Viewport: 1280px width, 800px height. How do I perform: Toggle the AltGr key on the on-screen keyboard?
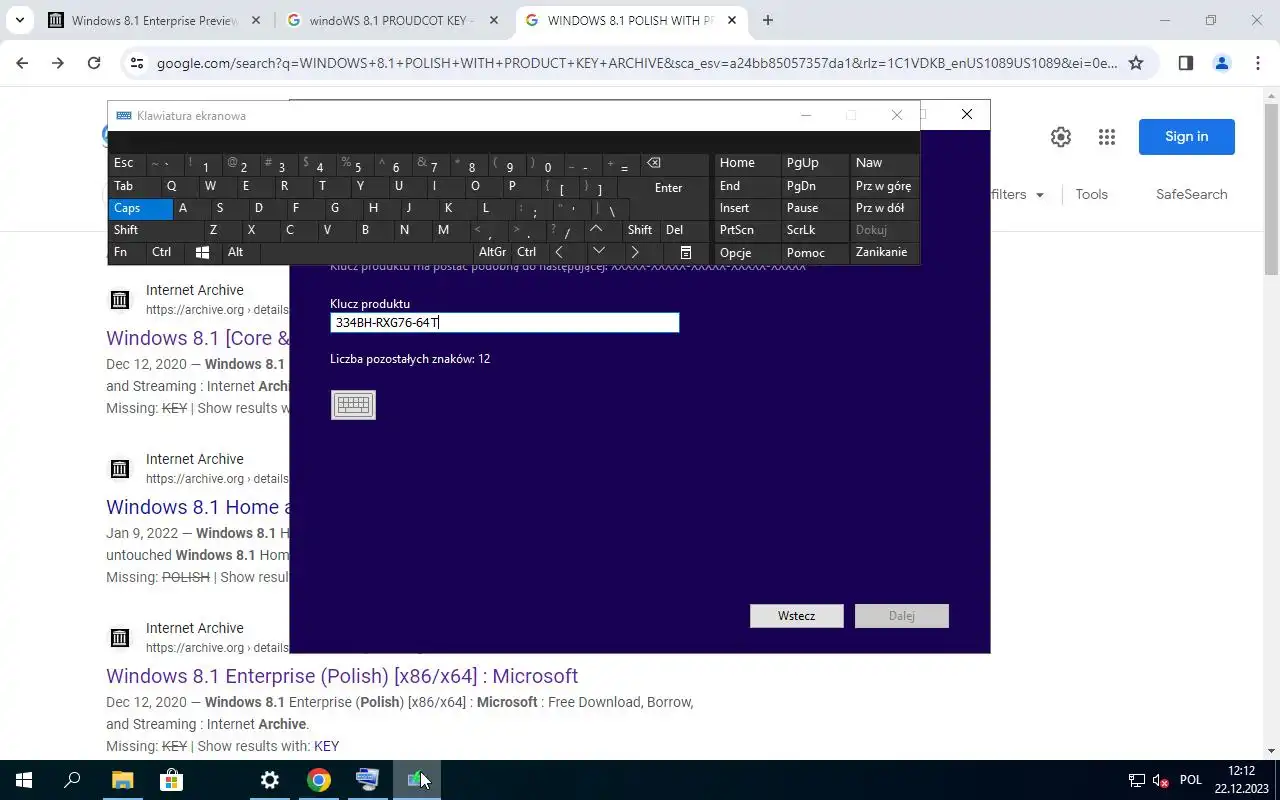coord(492,252)
